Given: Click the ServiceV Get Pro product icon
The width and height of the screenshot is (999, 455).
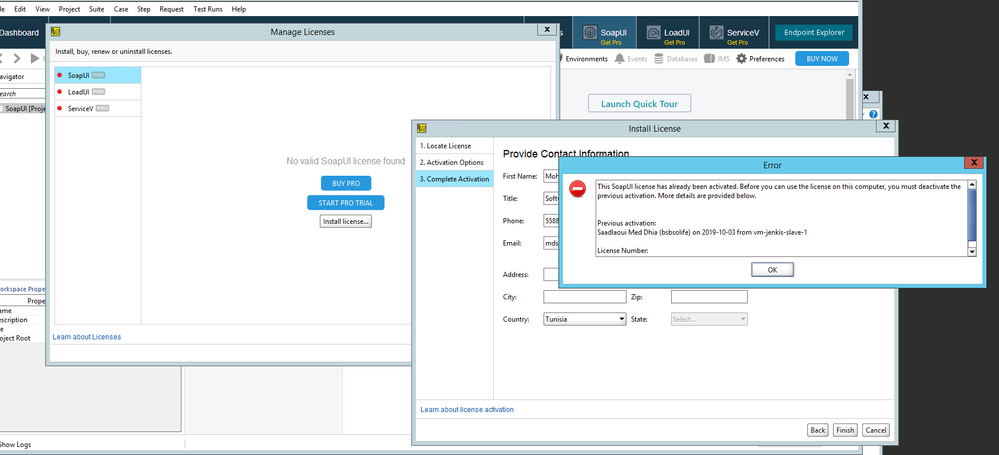Looking at the screenshot, I should tap(715, 33).
